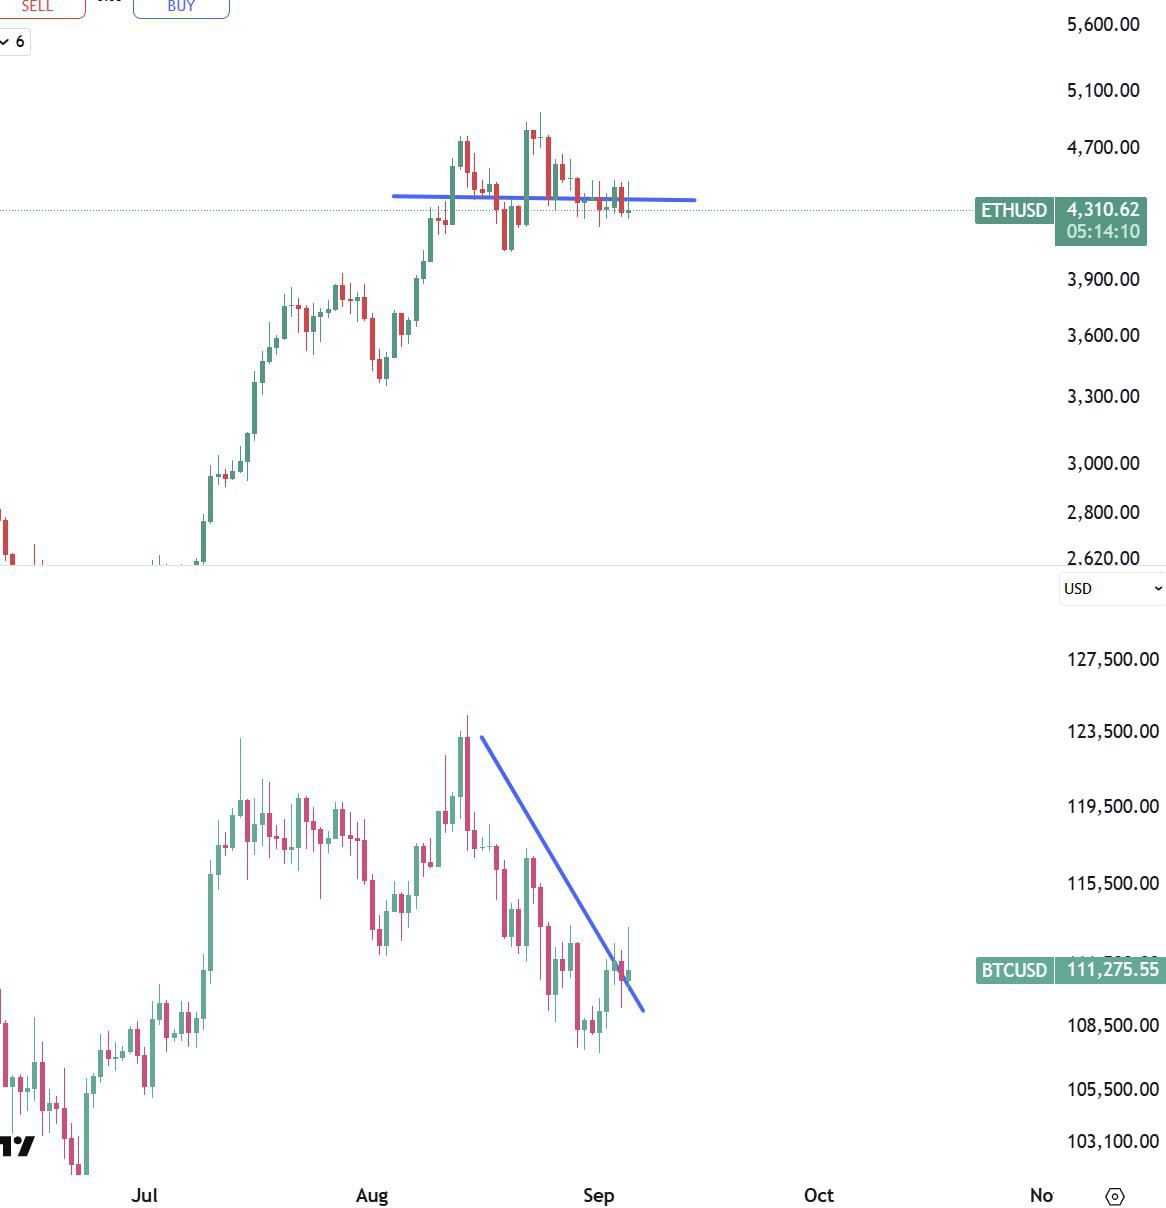This screenshot has width=1166, height=1208.
Task: Click the 123,500.00 level on BTC price scale
Action: tap(1112, 731)
